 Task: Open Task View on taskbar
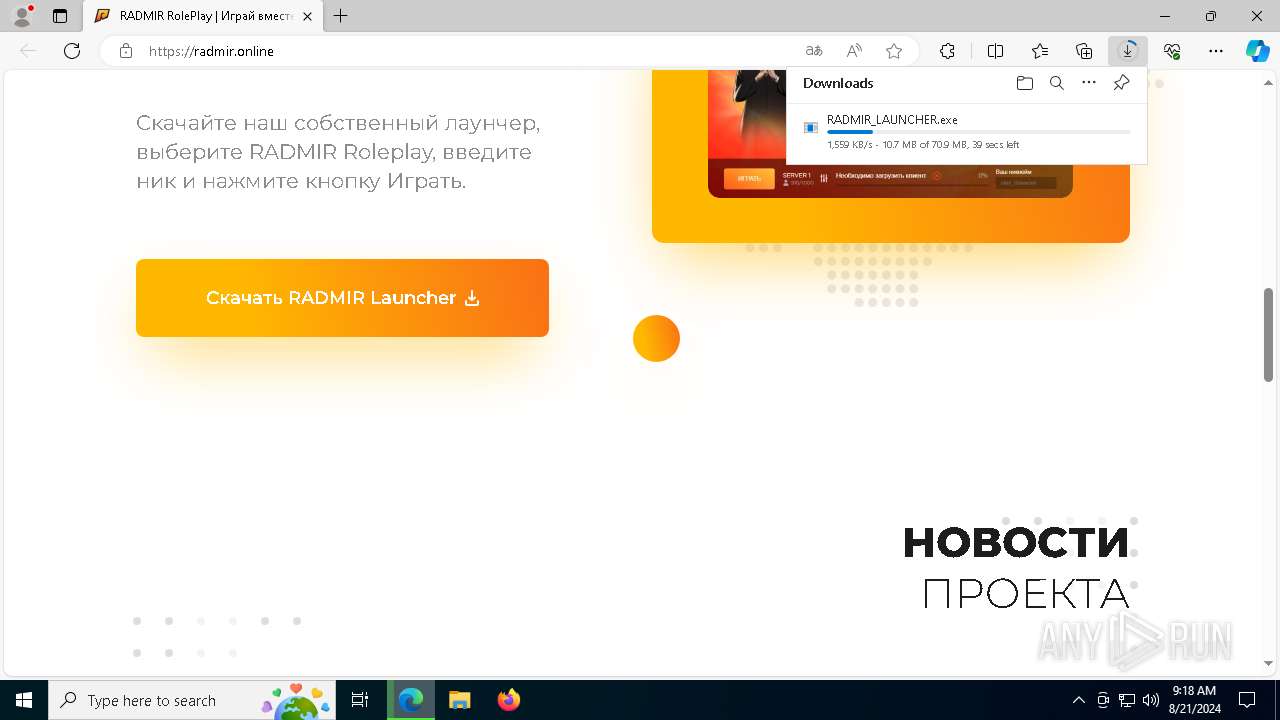pyautogui.click(x=361, y=700)
